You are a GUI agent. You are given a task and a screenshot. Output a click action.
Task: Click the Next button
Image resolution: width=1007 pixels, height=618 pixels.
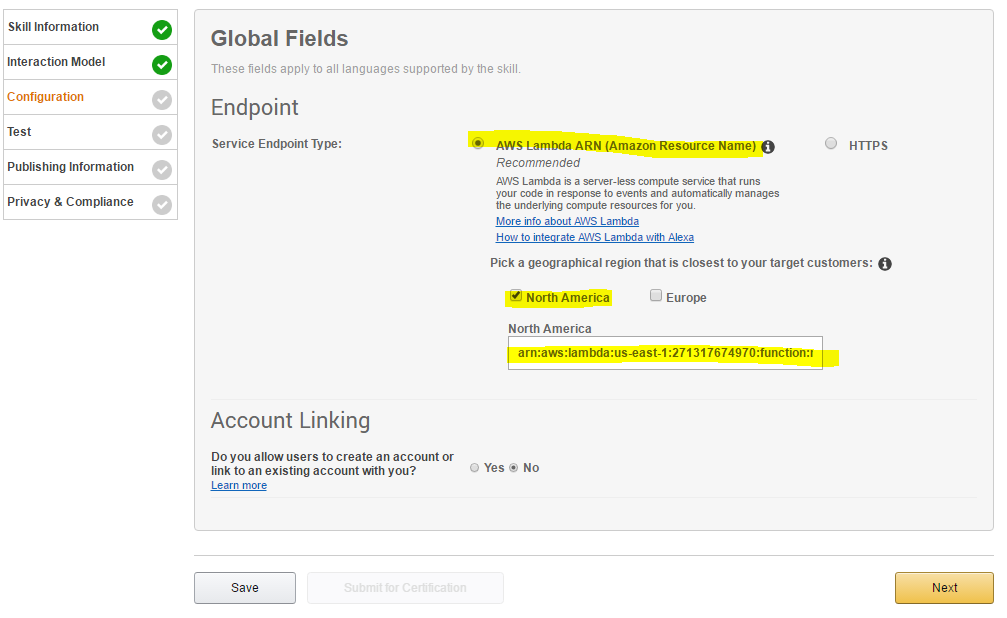pos(944,588)
